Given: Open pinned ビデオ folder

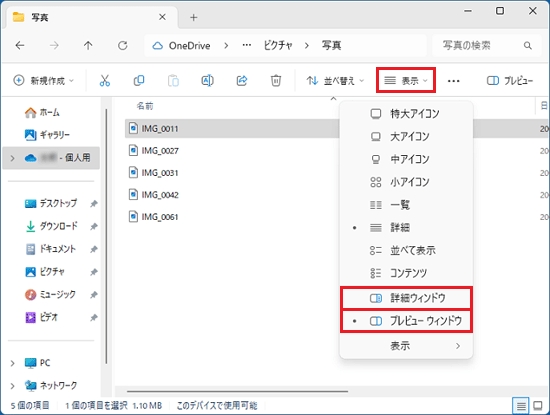Looking at the screenshot, I should [x=41, y=317].
